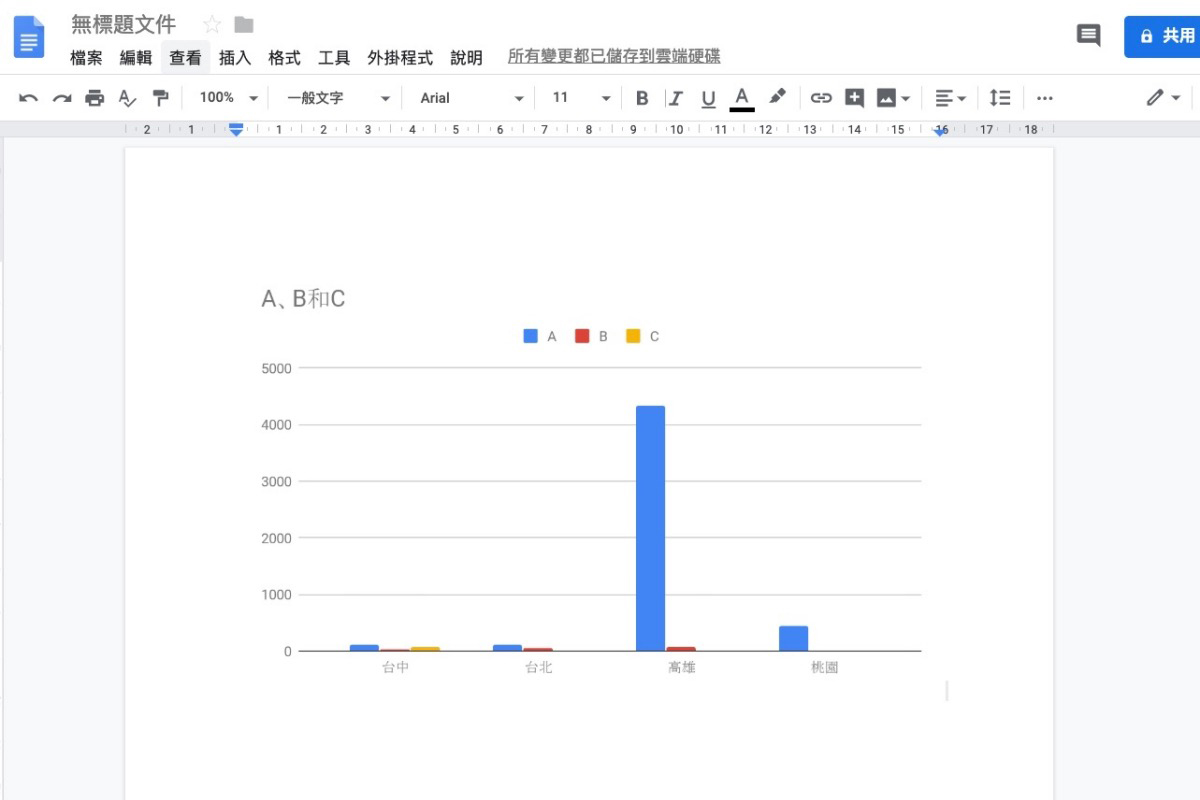Select the Print icon
Viewport: 1200px width, 800px height.
(92, 97)
